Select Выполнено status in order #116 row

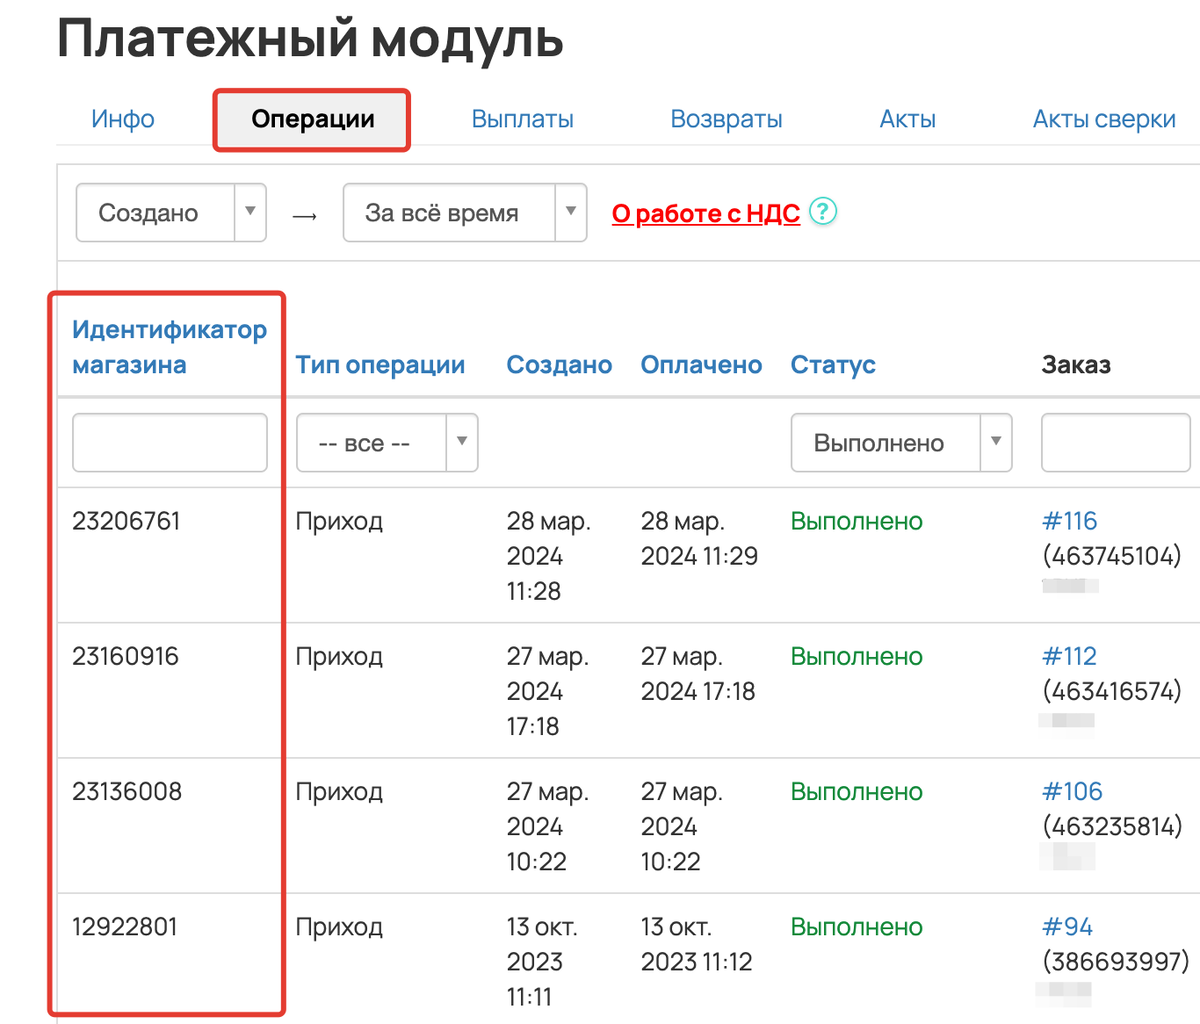coord(857,521)
